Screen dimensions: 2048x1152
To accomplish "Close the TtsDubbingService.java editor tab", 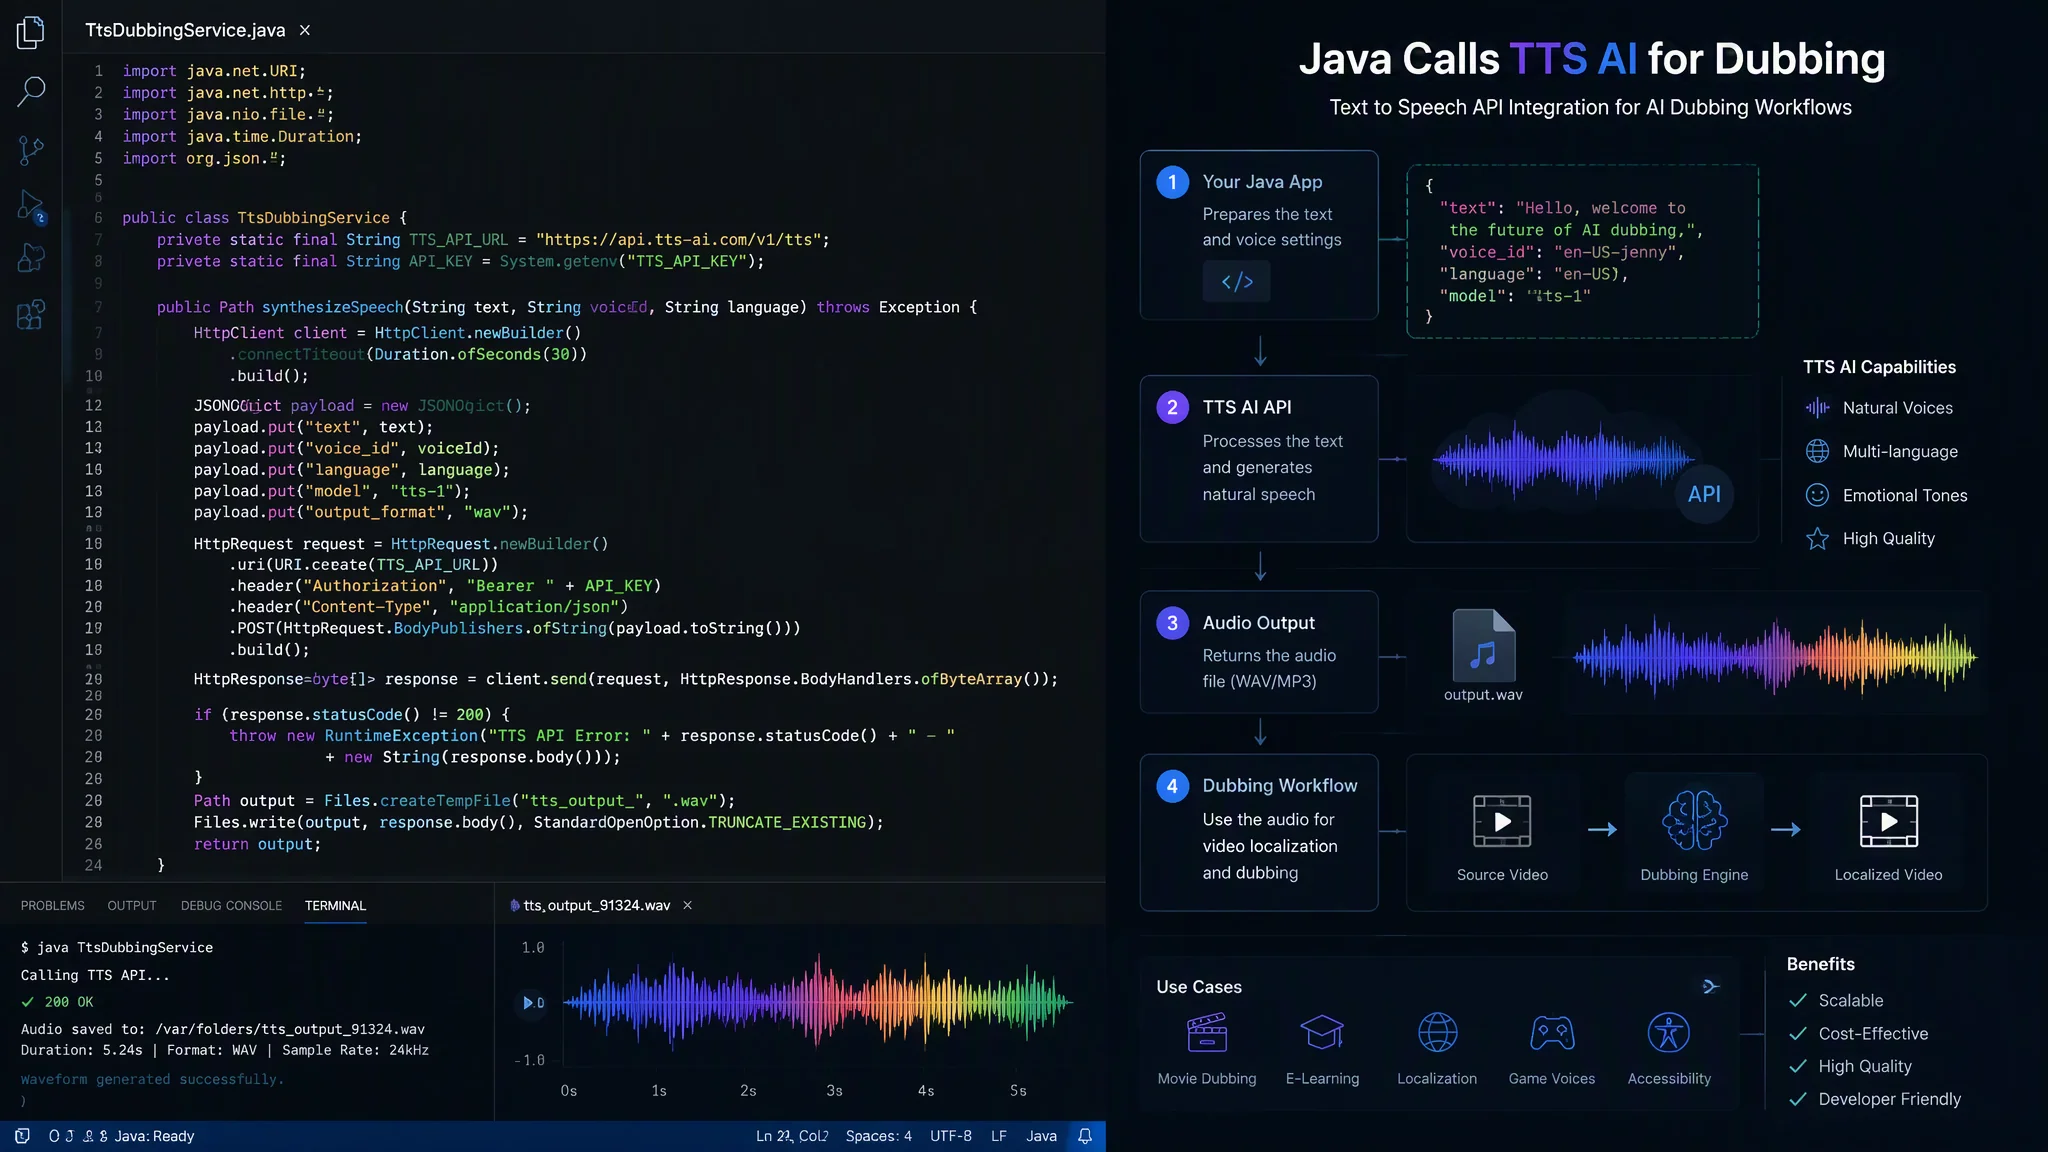I will [305, 30].
